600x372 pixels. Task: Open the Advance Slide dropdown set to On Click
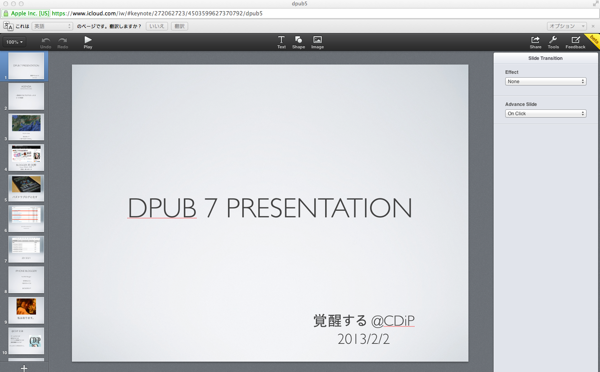(x=546, y=114)
